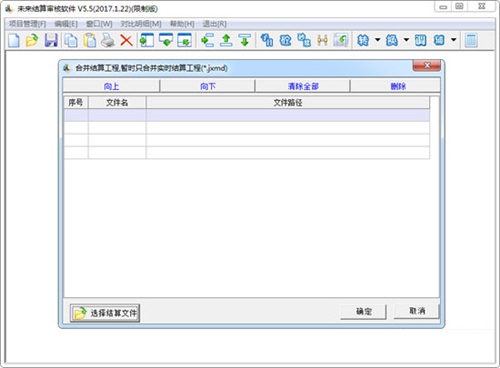Open a project using the yellow folder icon in the toolbar
Image resolution: width=500 pixels, height=368 pixels.
pos(32,40)
